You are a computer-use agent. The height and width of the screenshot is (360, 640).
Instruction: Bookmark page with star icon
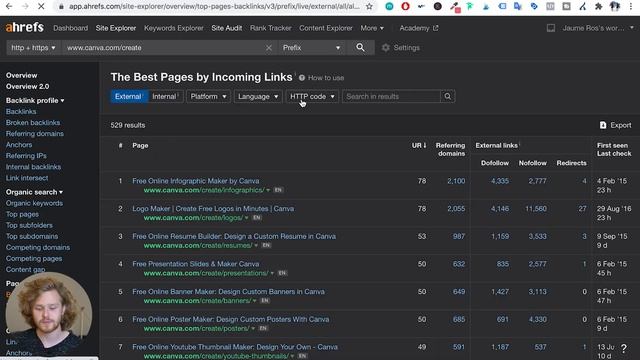coord(369,7)
